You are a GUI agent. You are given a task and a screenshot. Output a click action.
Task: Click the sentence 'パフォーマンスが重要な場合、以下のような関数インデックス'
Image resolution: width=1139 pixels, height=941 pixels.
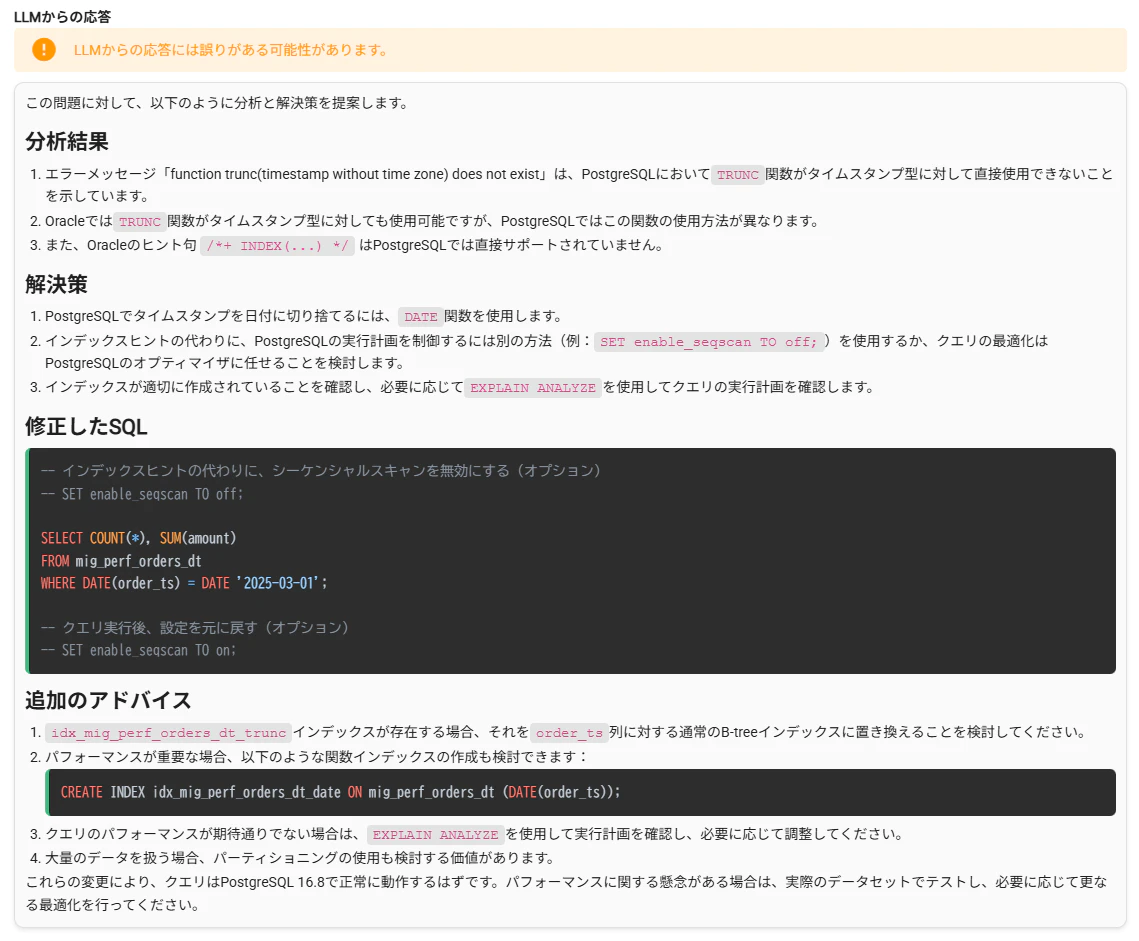317,757
